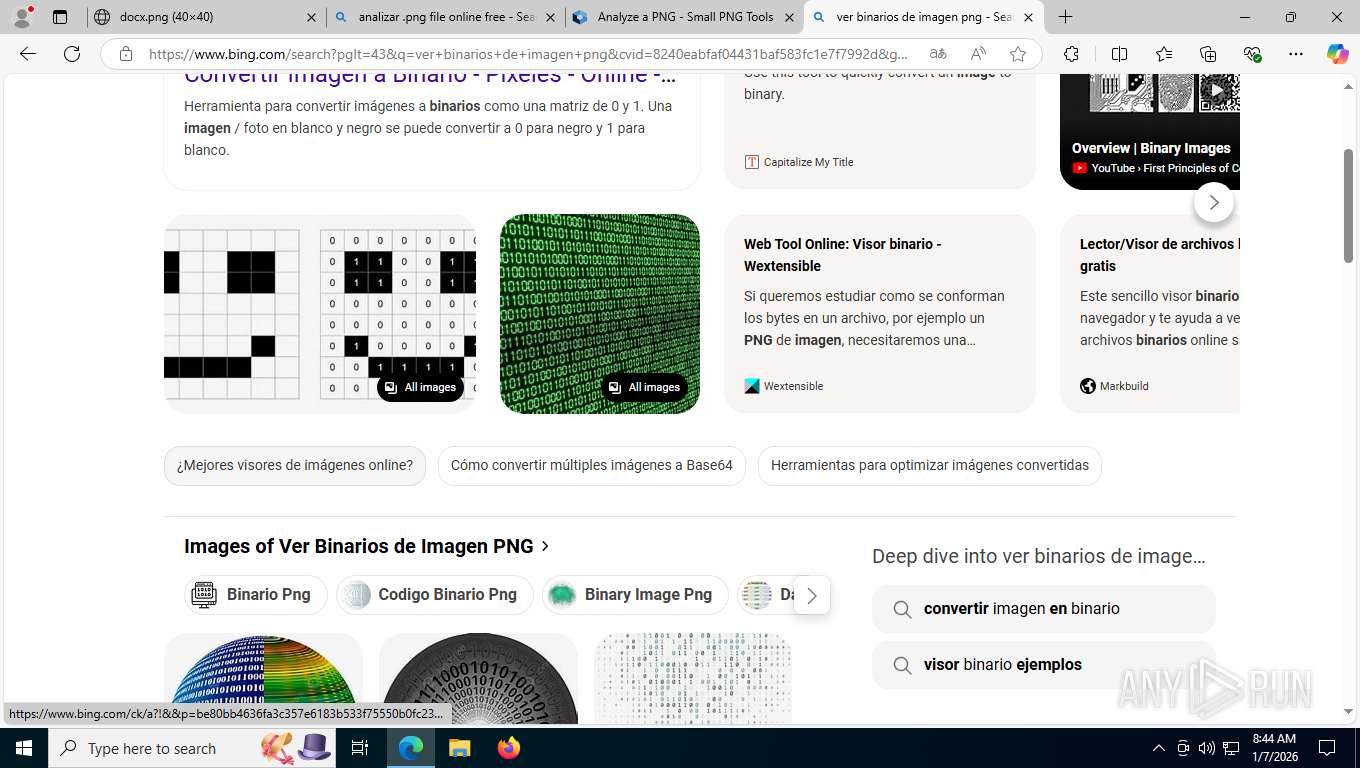
Task: Open the profile avatar icon
Action: pos(22,17)
